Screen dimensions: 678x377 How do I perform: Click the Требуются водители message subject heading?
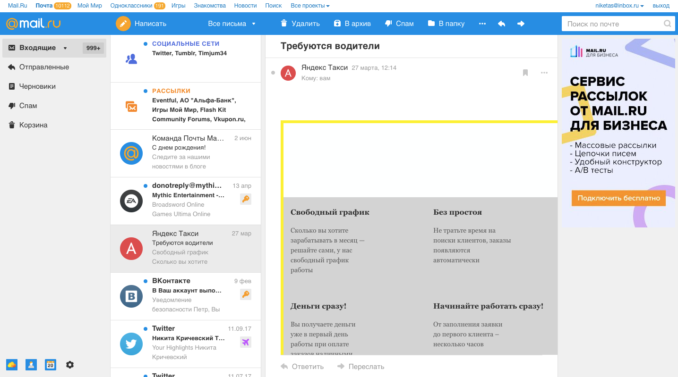330,46
